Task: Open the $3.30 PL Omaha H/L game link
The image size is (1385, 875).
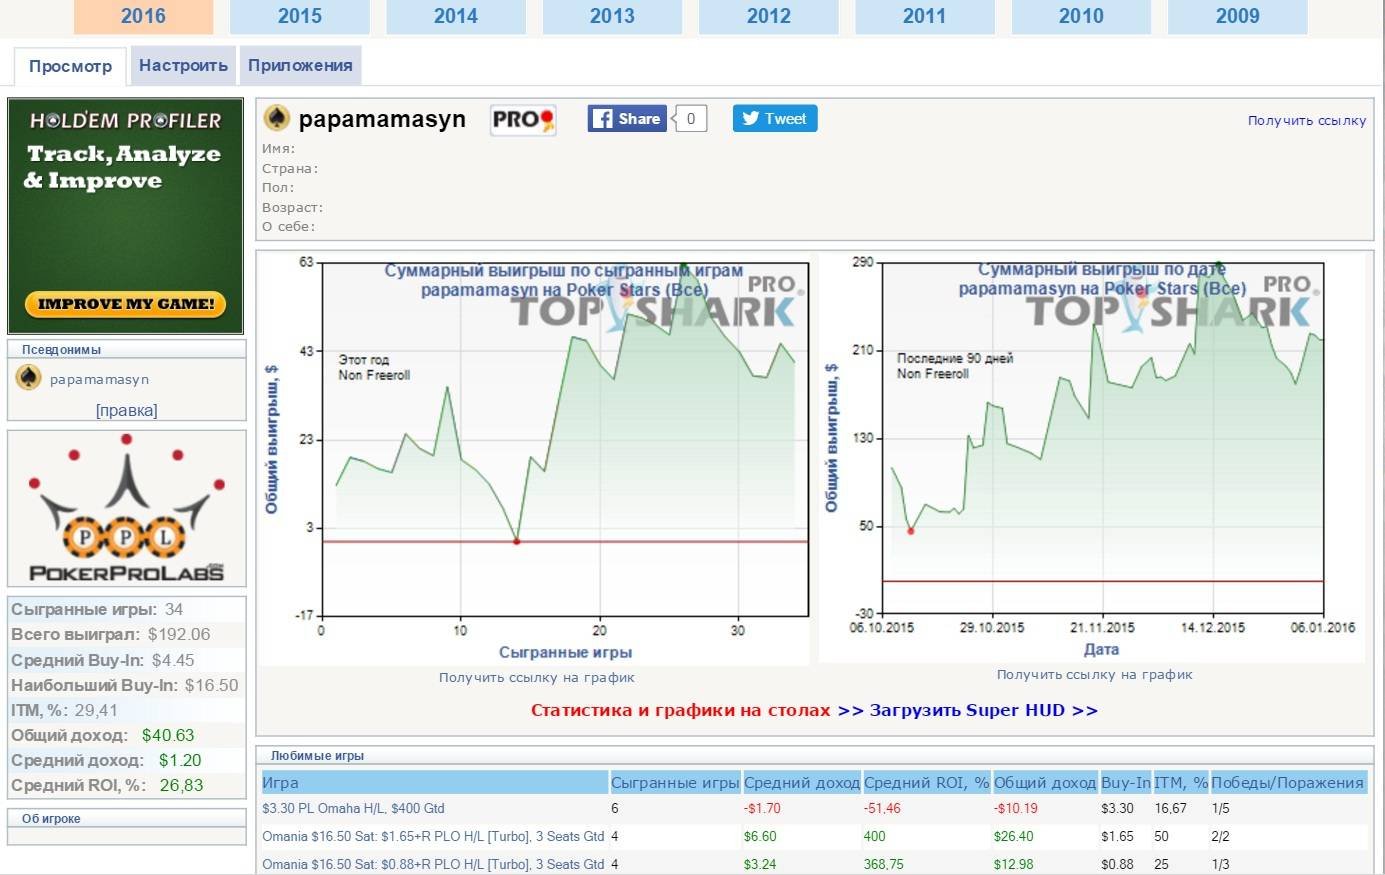Action: pos(353,808)
